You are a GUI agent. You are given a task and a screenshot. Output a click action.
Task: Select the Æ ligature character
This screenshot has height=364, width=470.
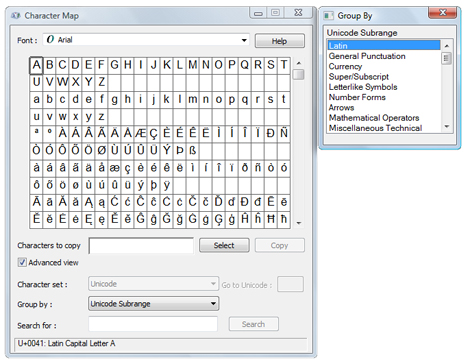point(140,133)
